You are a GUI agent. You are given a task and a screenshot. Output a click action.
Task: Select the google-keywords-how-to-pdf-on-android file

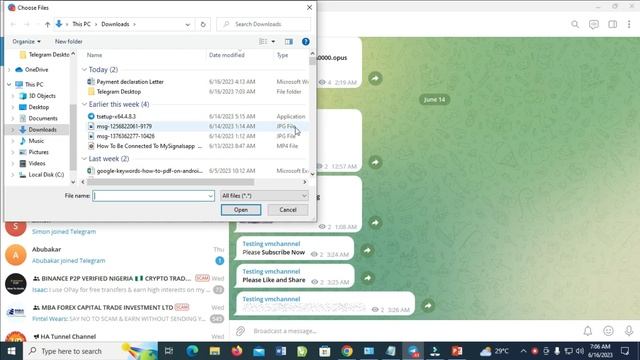(145, 171)
